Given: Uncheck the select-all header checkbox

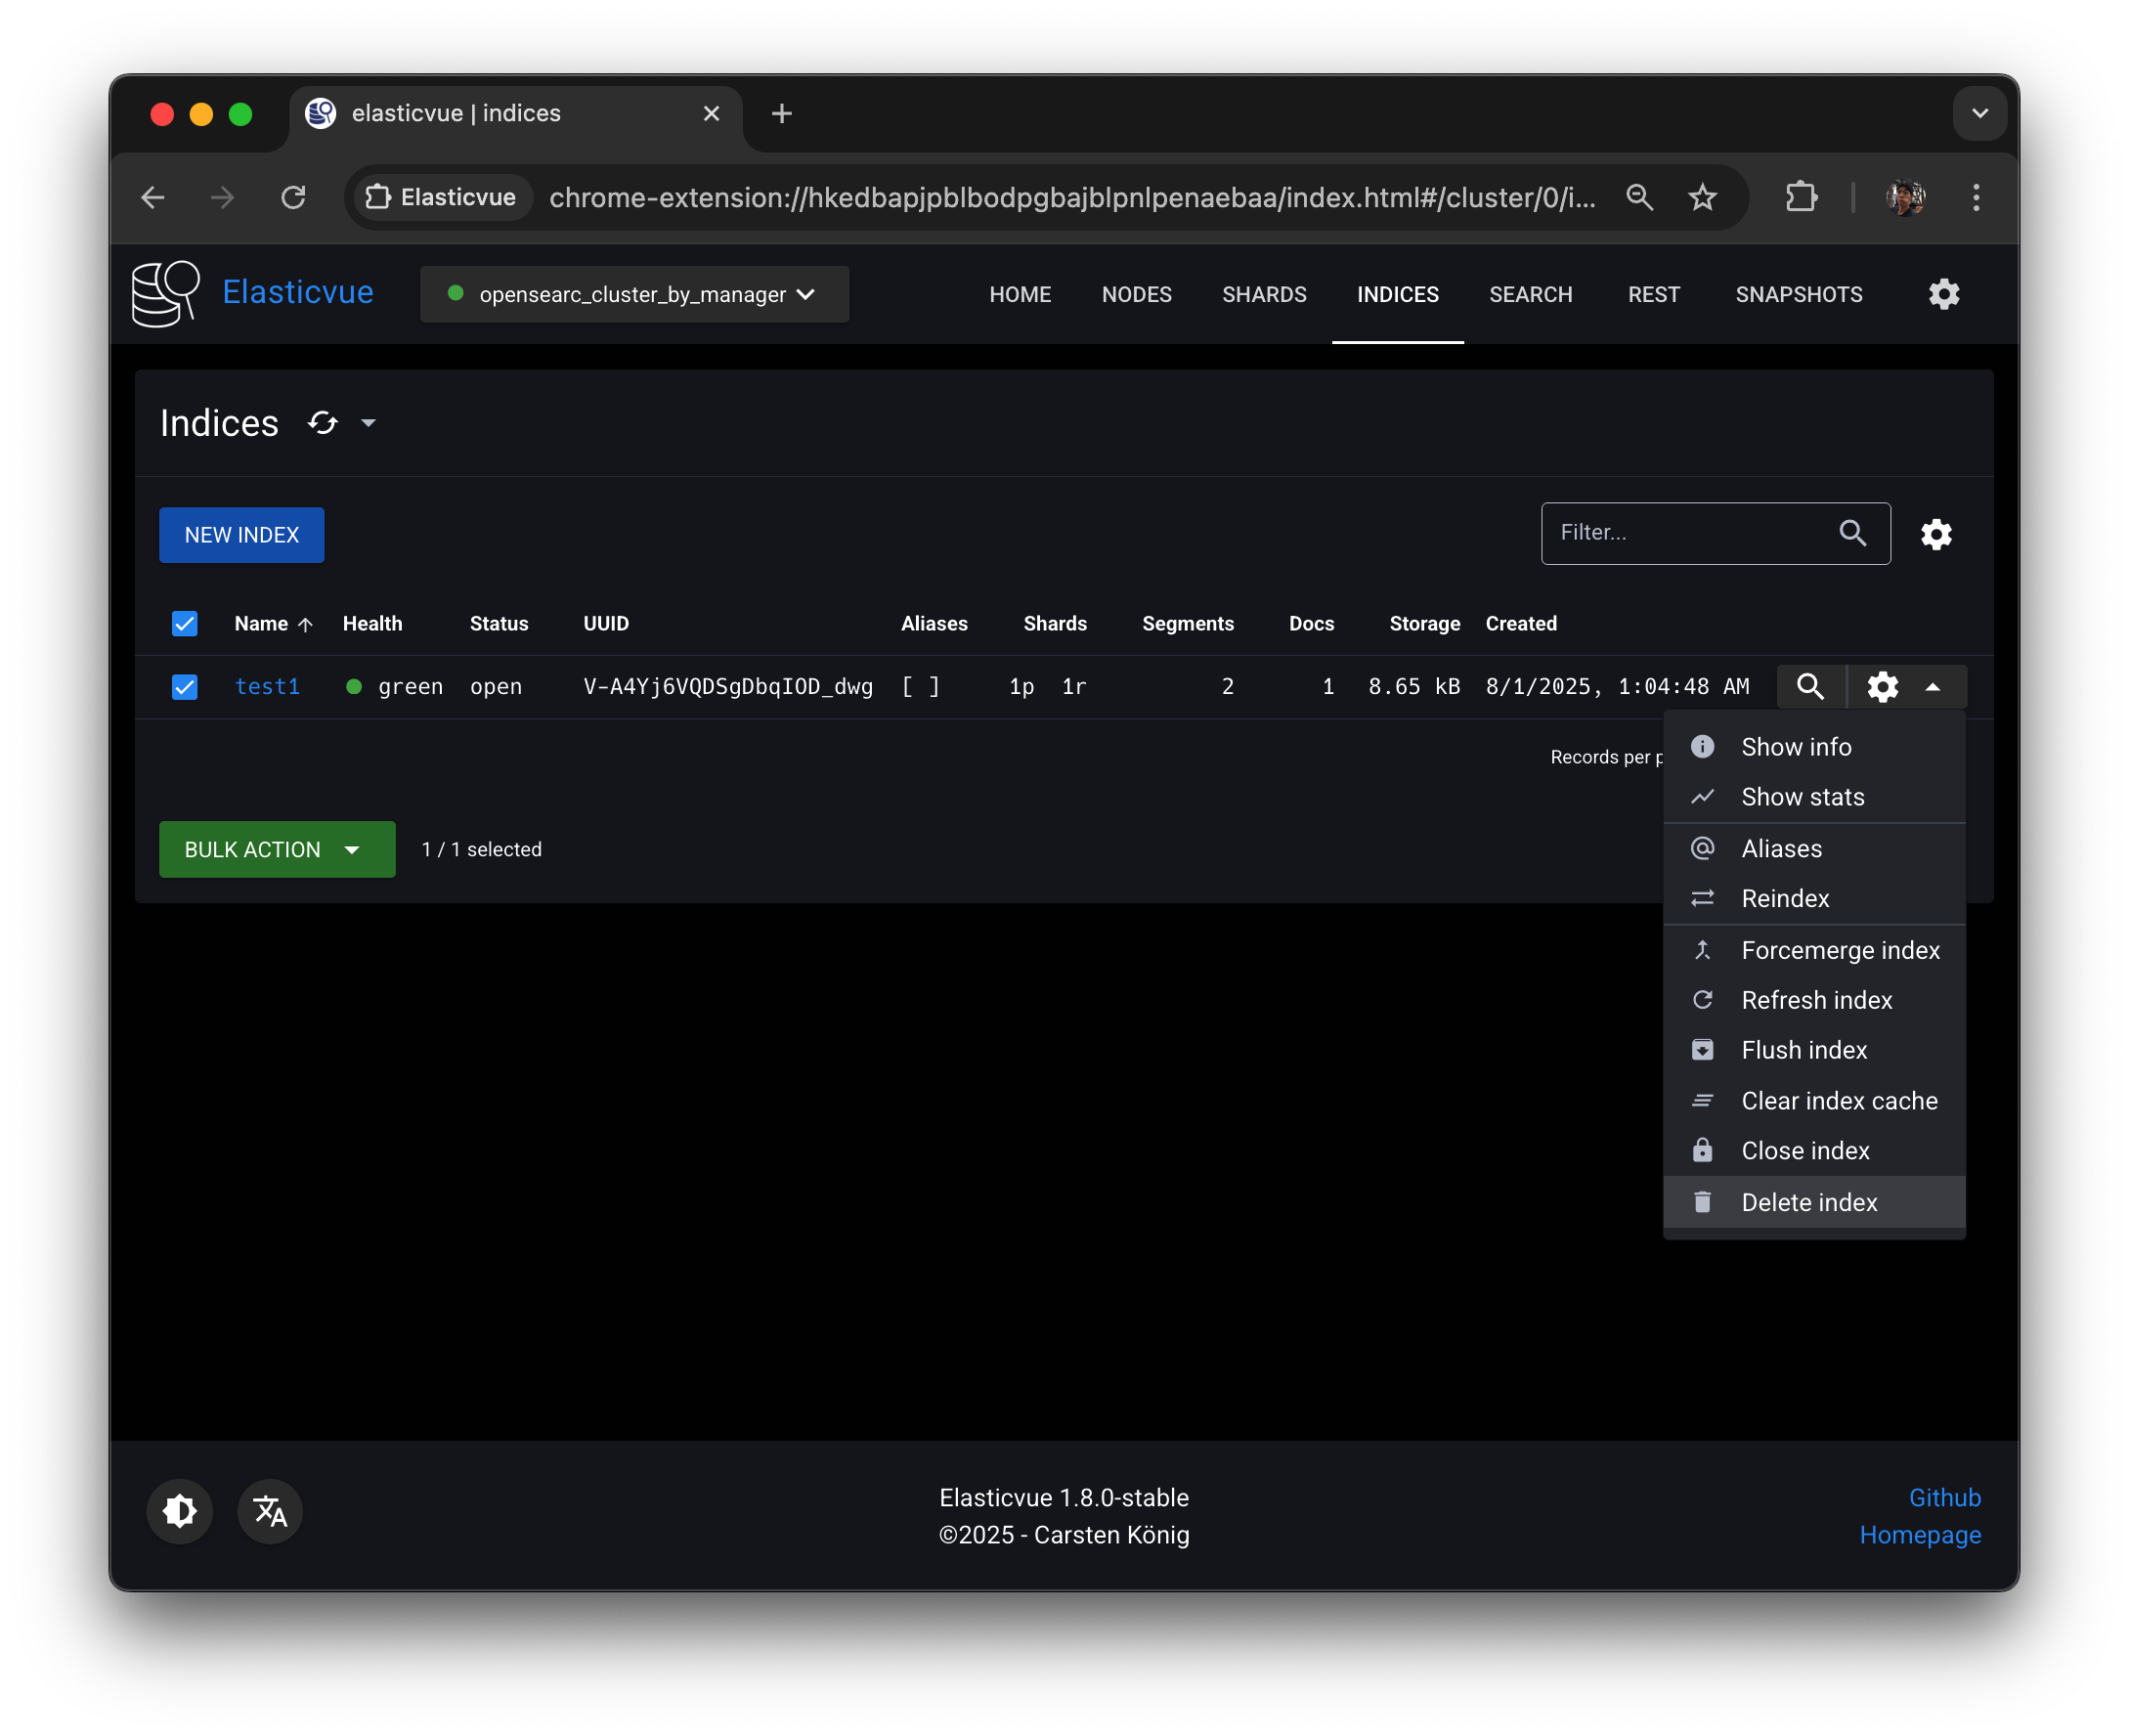Looking at the screenshot, I should (x=185, y=624).
